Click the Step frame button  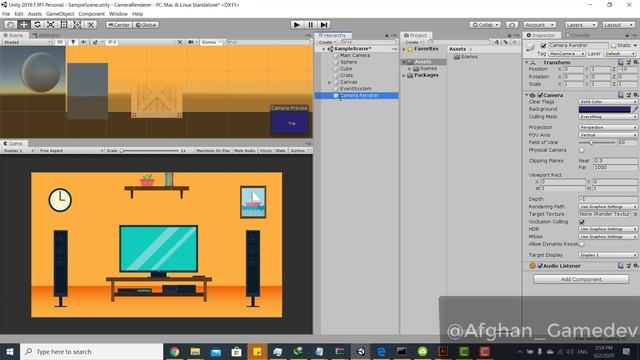point(324,24)
